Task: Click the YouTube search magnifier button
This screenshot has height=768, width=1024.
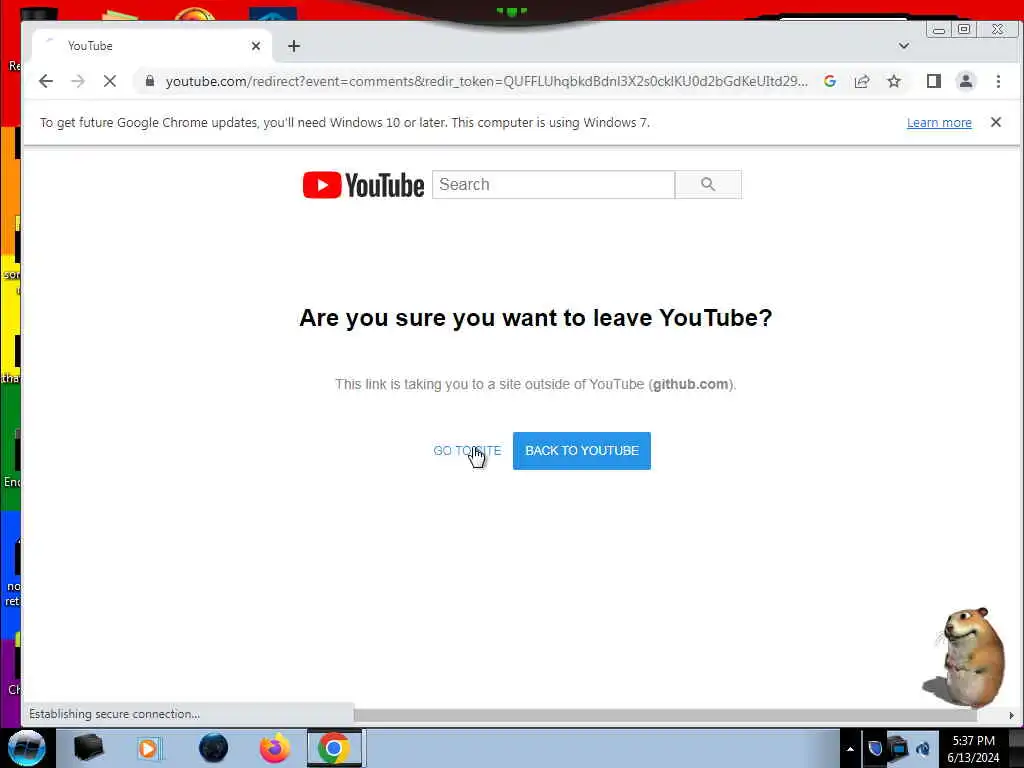Action: click(708, 185)
